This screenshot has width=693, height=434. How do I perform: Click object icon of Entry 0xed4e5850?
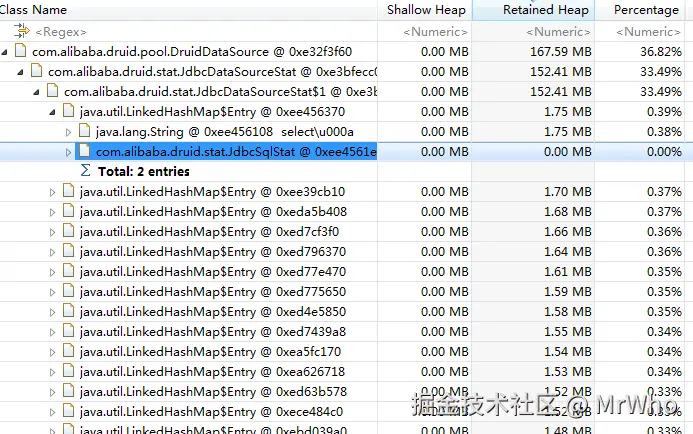[x=68, y=310]
